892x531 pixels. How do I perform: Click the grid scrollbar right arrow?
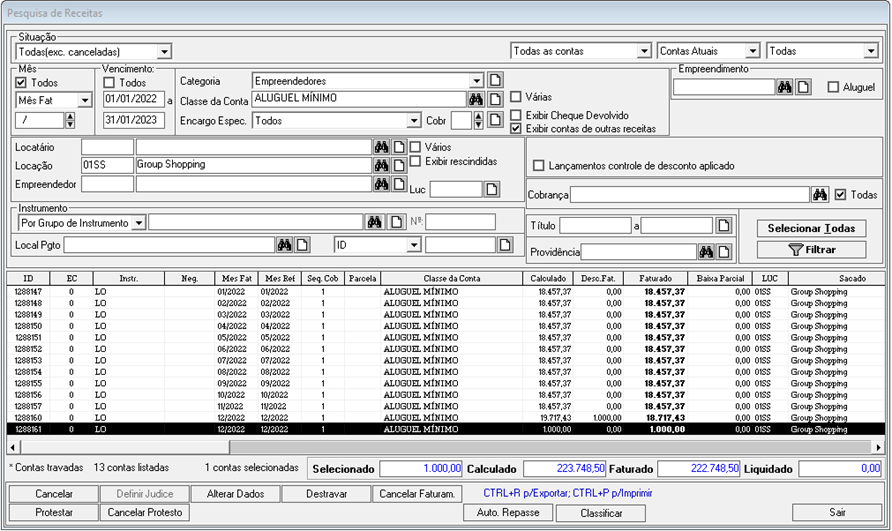[x=878, y=447]
